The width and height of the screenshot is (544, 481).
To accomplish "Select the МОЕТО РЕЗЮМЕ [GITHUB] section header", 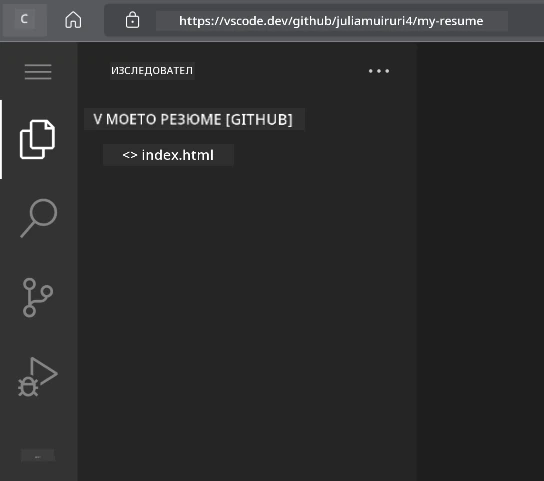I will [x=194, y=119].
